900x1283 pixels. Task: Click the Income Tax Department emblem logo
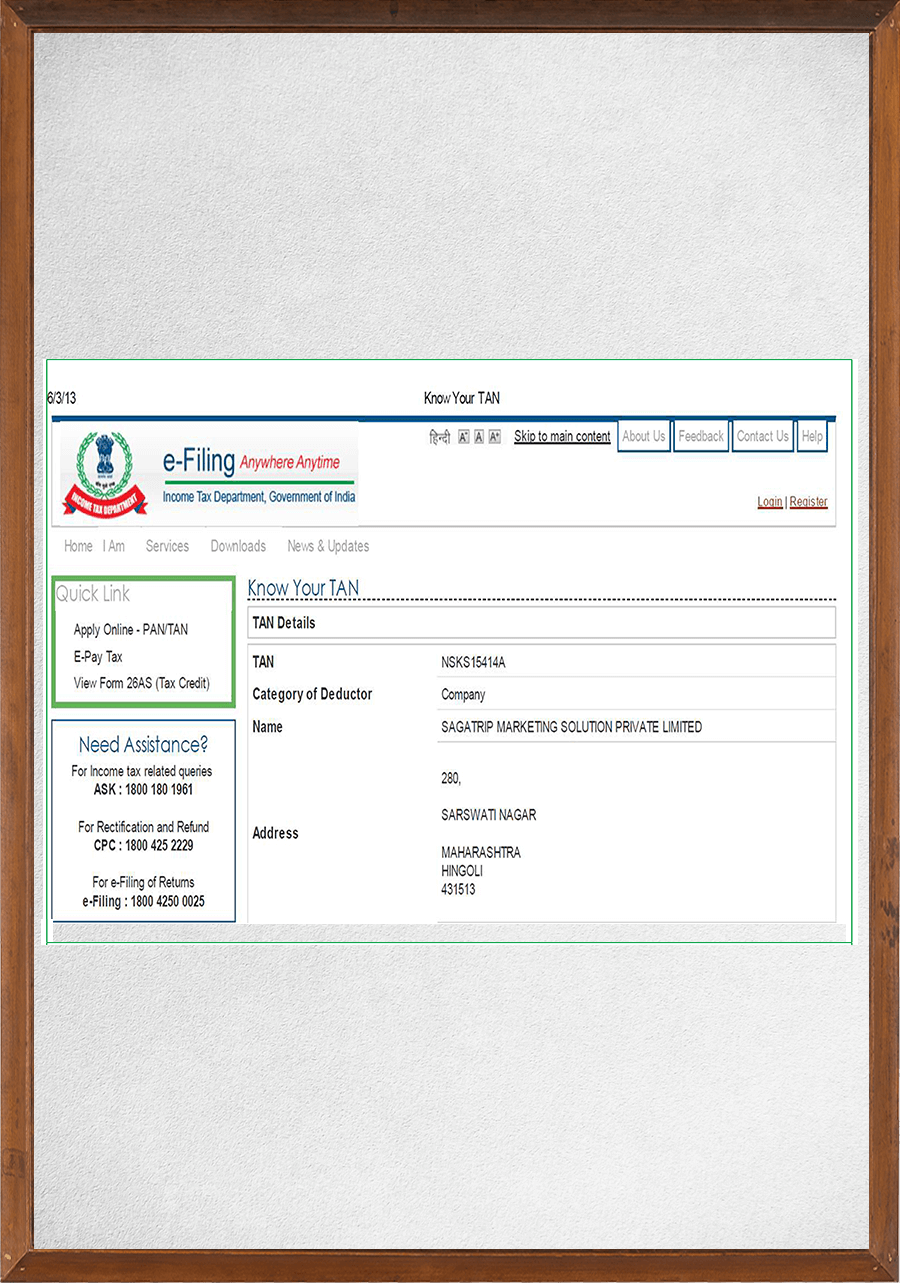[x=104, y=473]
